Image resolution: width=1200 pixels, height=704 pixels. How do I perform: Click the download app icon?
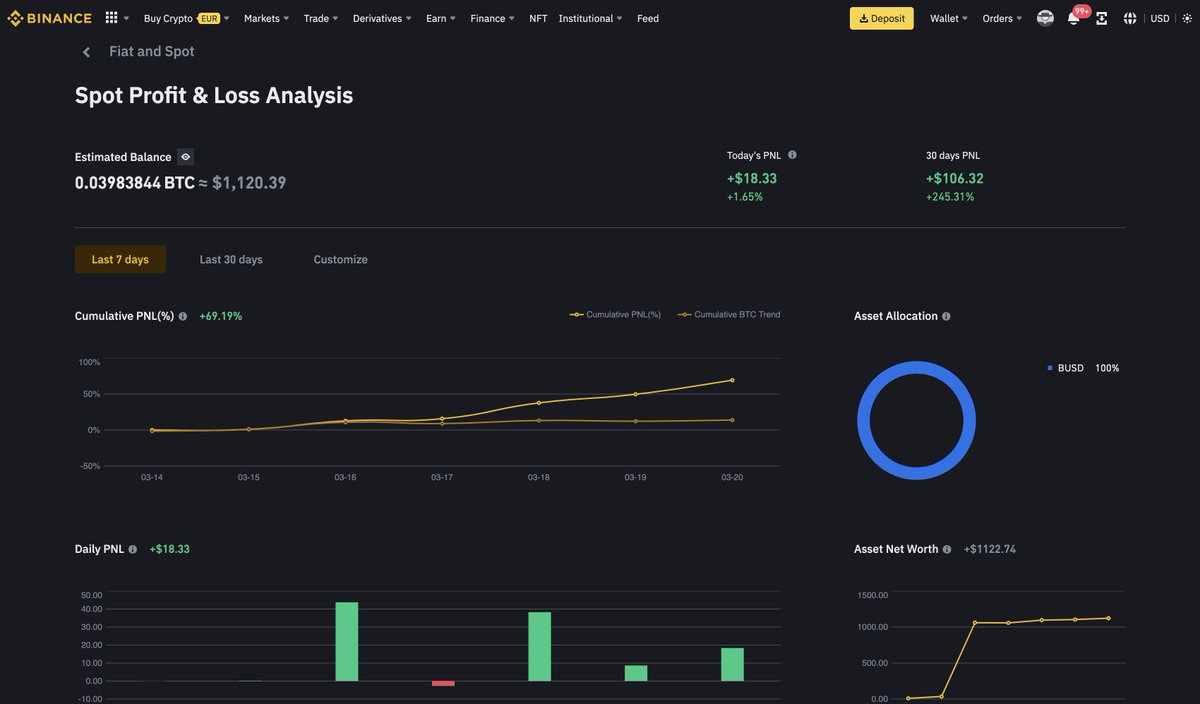pyautogui.click(x=1101, y=18)
